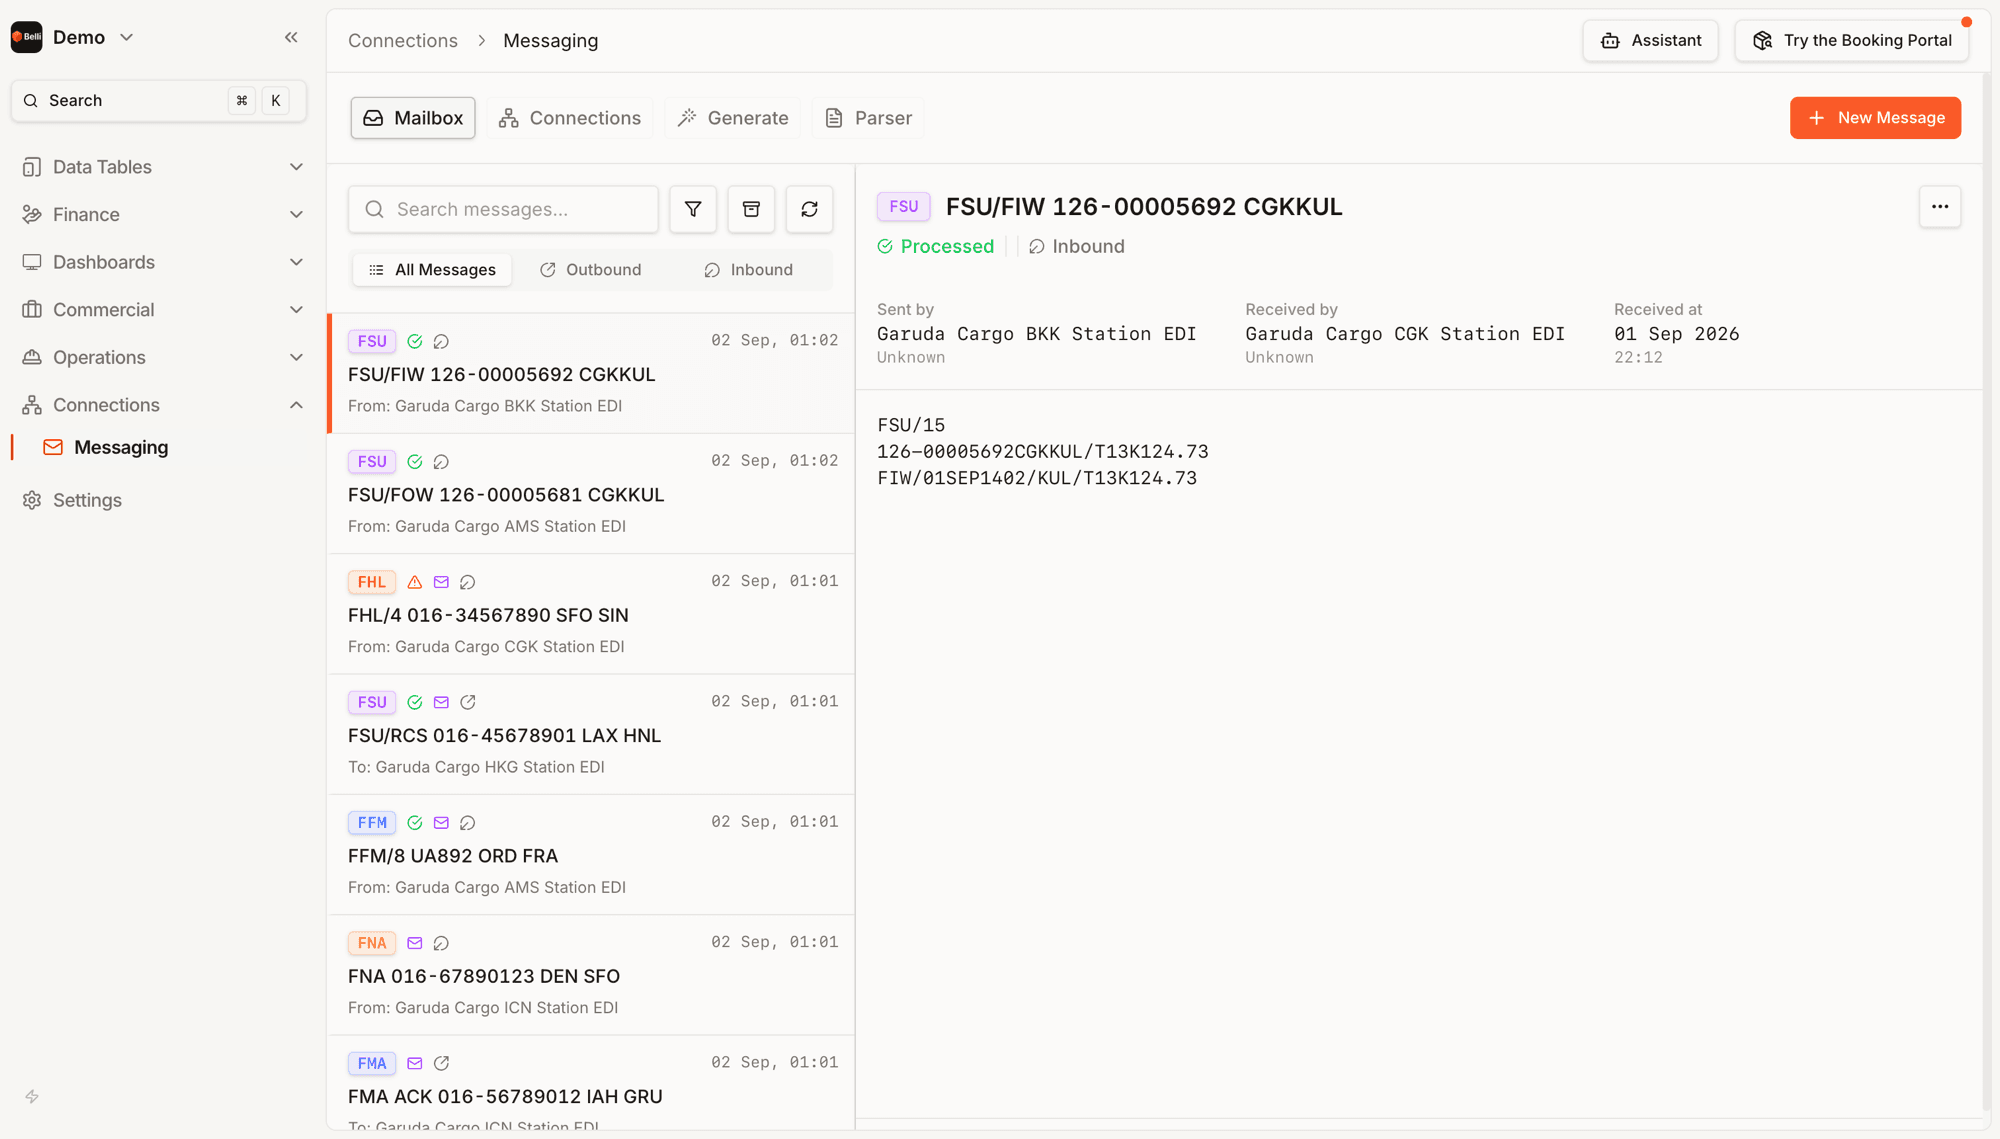Click sender Garuda Cargo BKK Station EDI
The width and height of the screenshot is (2000, 1139).
pyautogui.click(x=1037, y=334)
